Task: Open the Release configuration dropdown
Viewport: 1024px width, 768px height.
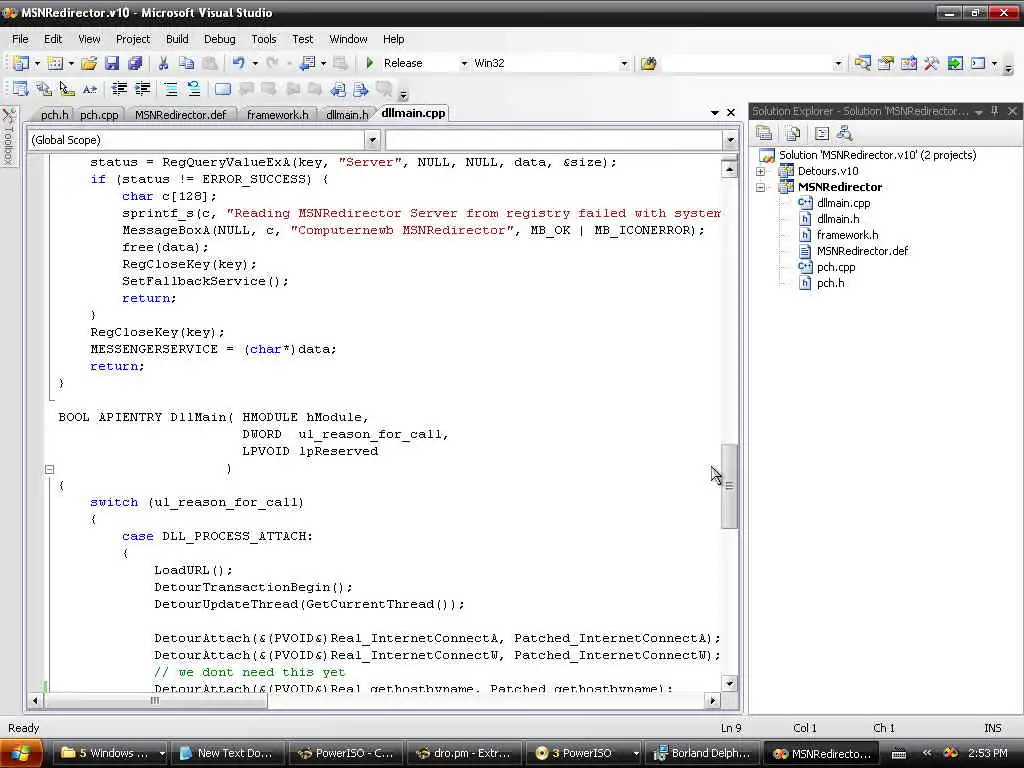Action: coord(464,64)
